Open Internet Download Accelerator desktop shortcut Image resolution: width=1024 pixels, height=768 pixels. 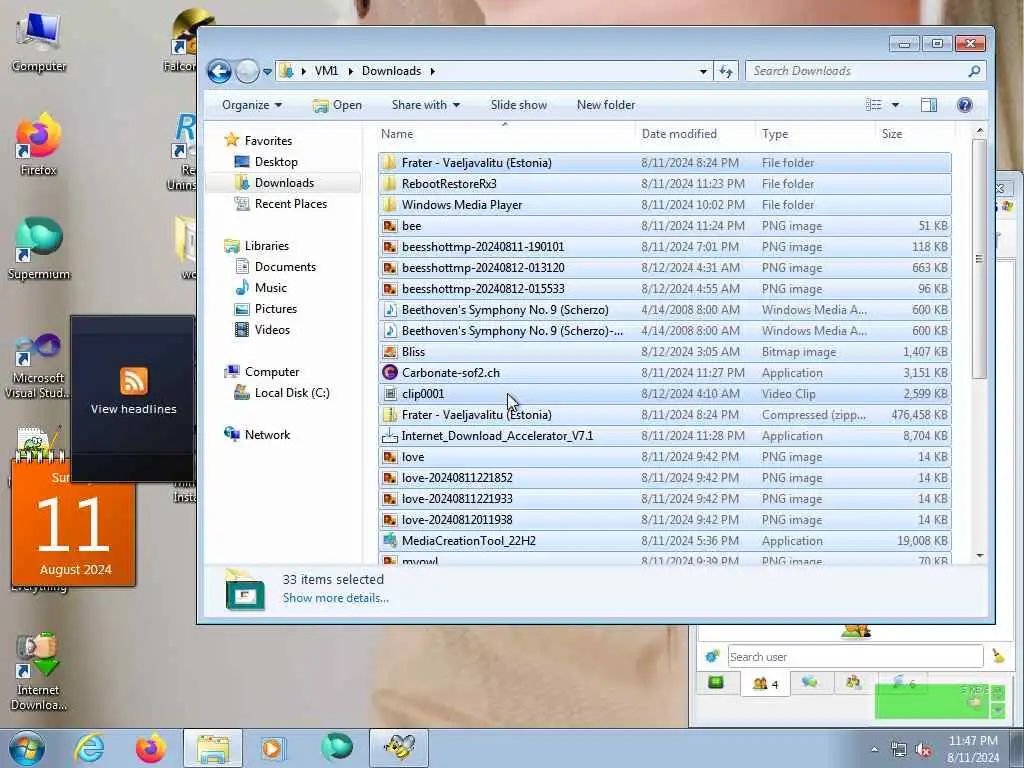coord(38,672)
